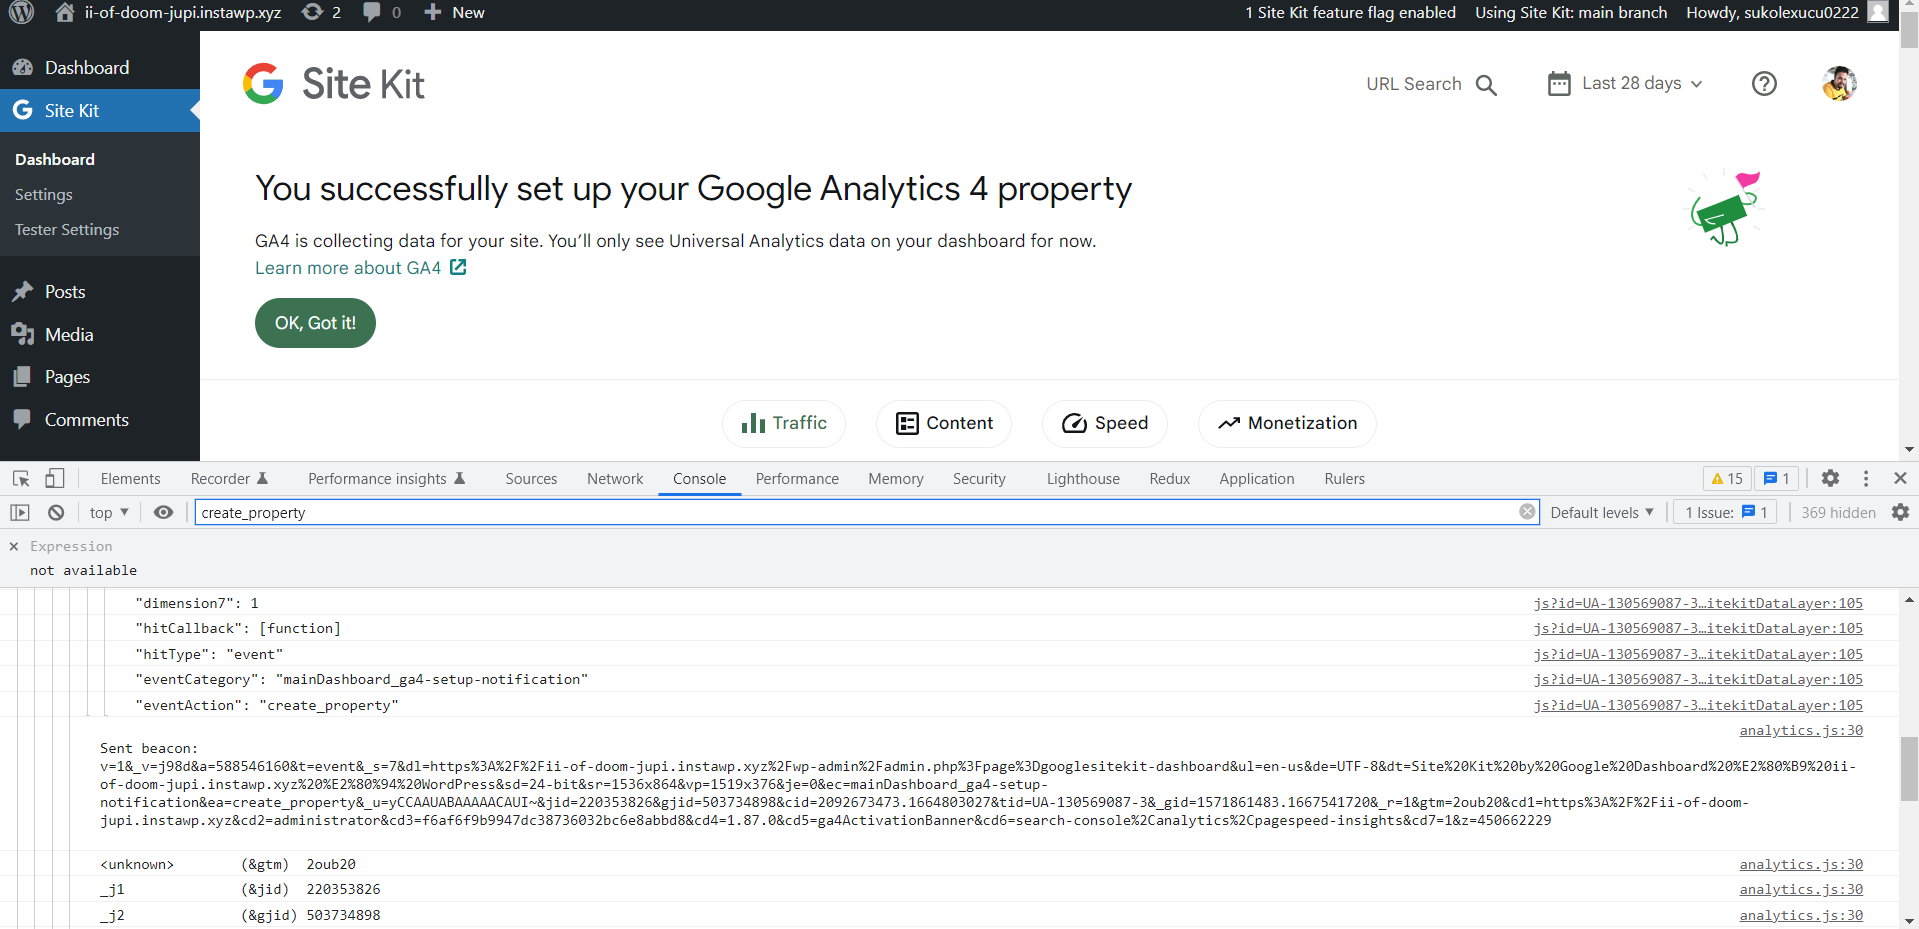Open the top frame context dropdown
The height and width of the screenshot is (929, 1919).
[x=108, y=512]
